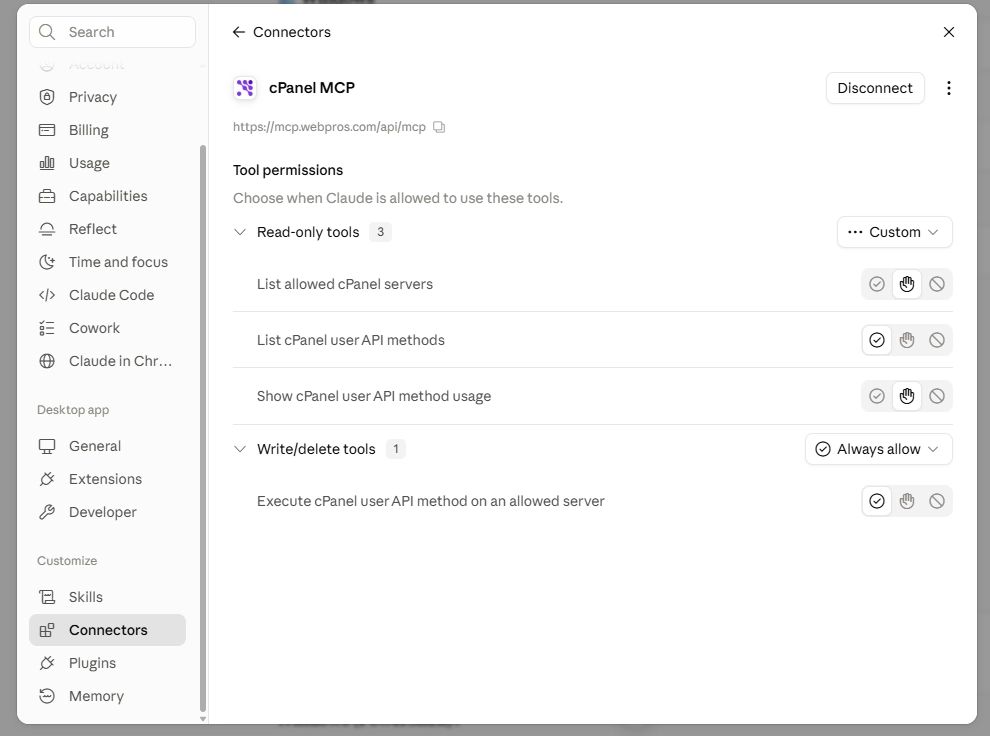The height and width of the screenshot is (736, 990).
Task: Set List allowed cPanel servers to needs approval
Action: tap(907, 284)
